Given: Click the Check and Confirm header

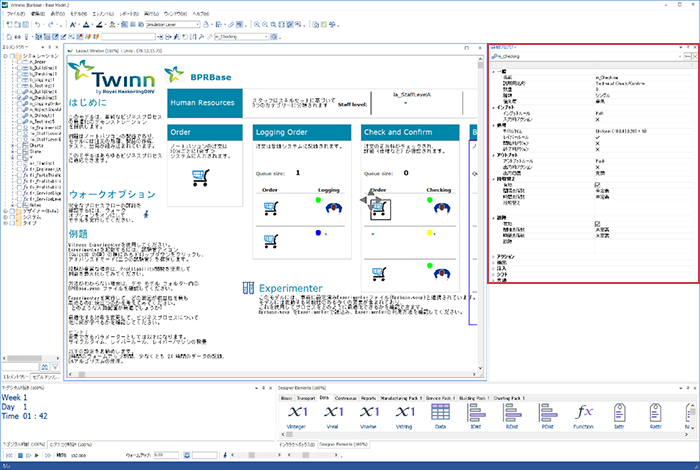Looking at the screenshot, I should pos(410,132).
